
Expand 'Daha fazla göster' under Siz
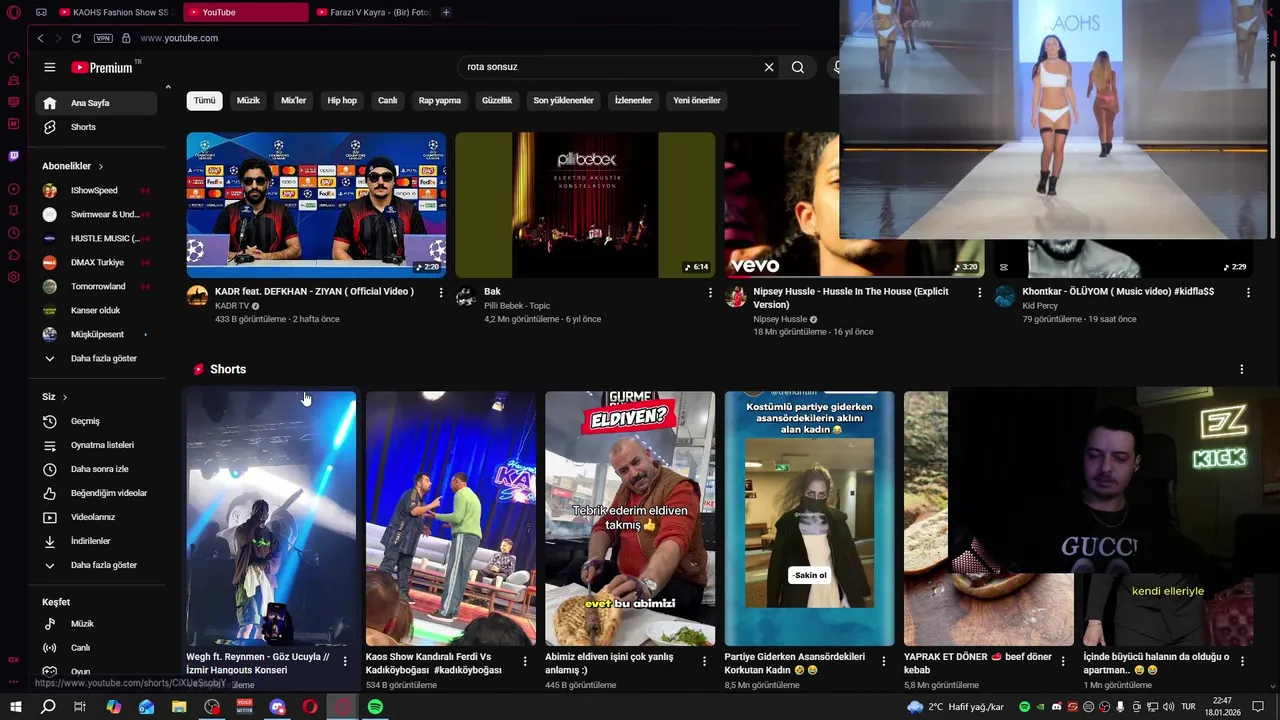(96, 565)
